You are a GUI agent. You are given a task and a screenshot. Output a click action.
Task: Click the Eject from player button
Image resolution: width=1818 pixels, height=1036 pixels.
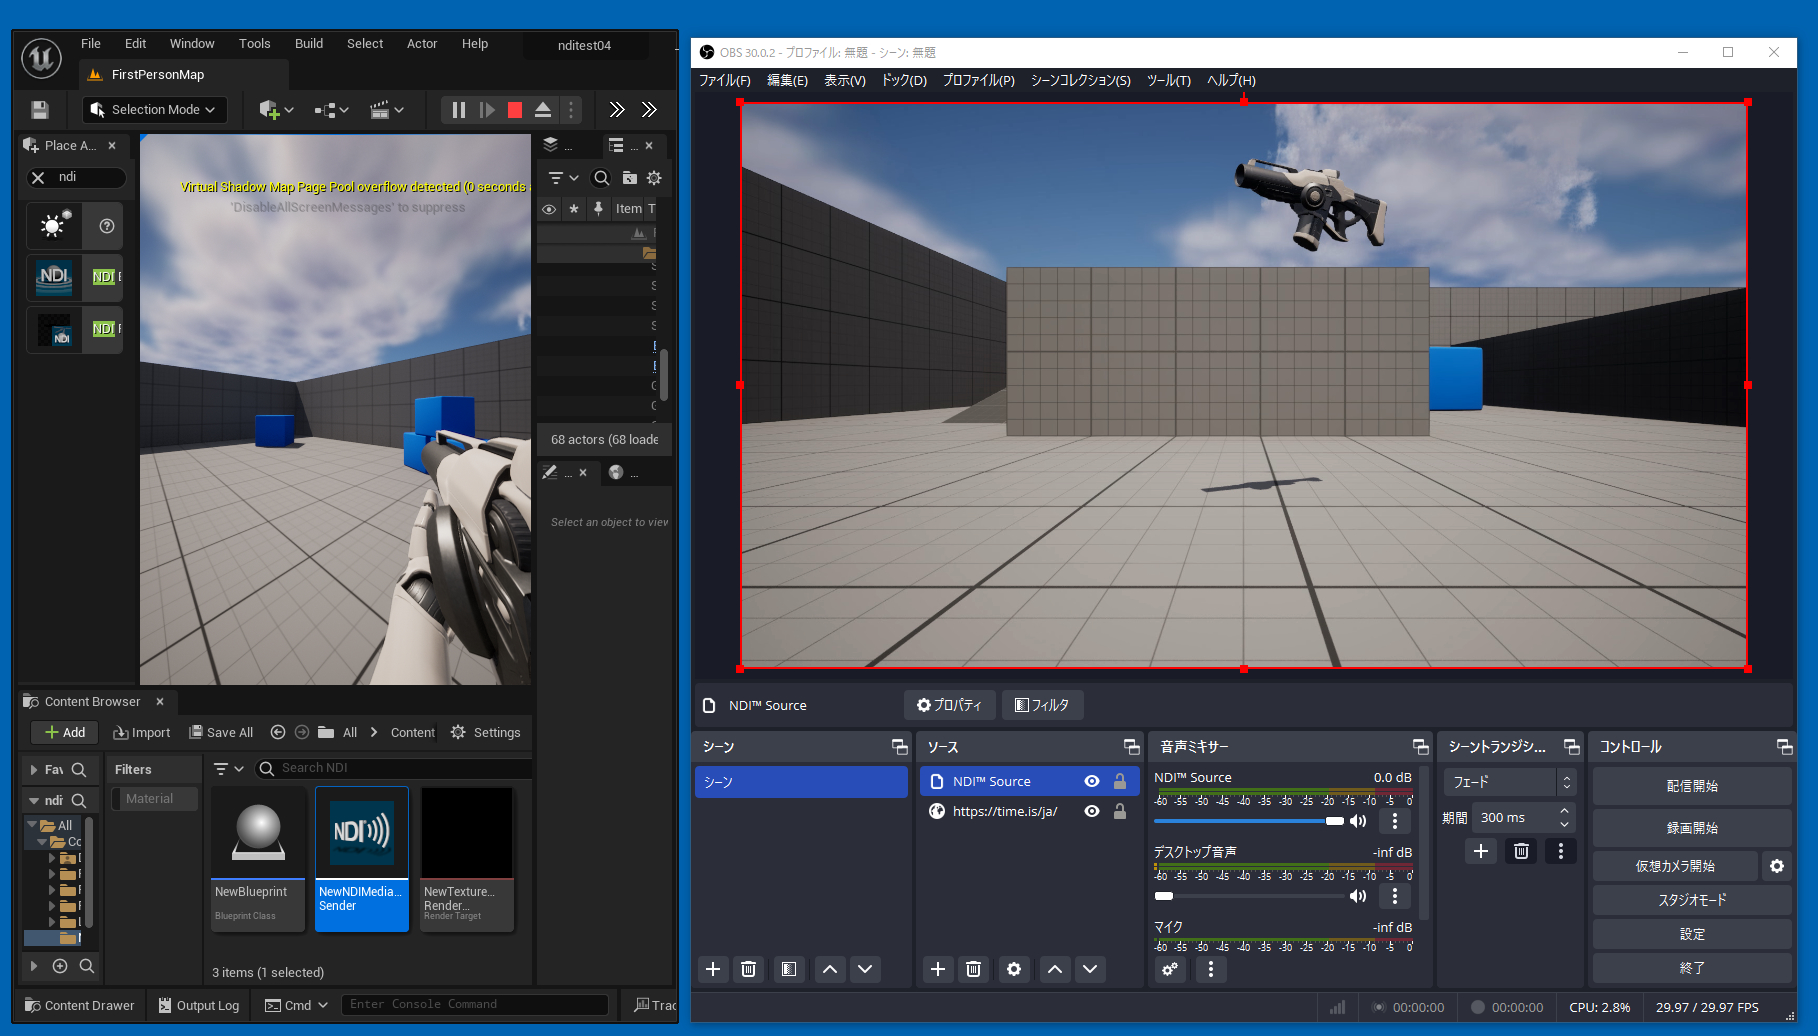pos(543,110)
